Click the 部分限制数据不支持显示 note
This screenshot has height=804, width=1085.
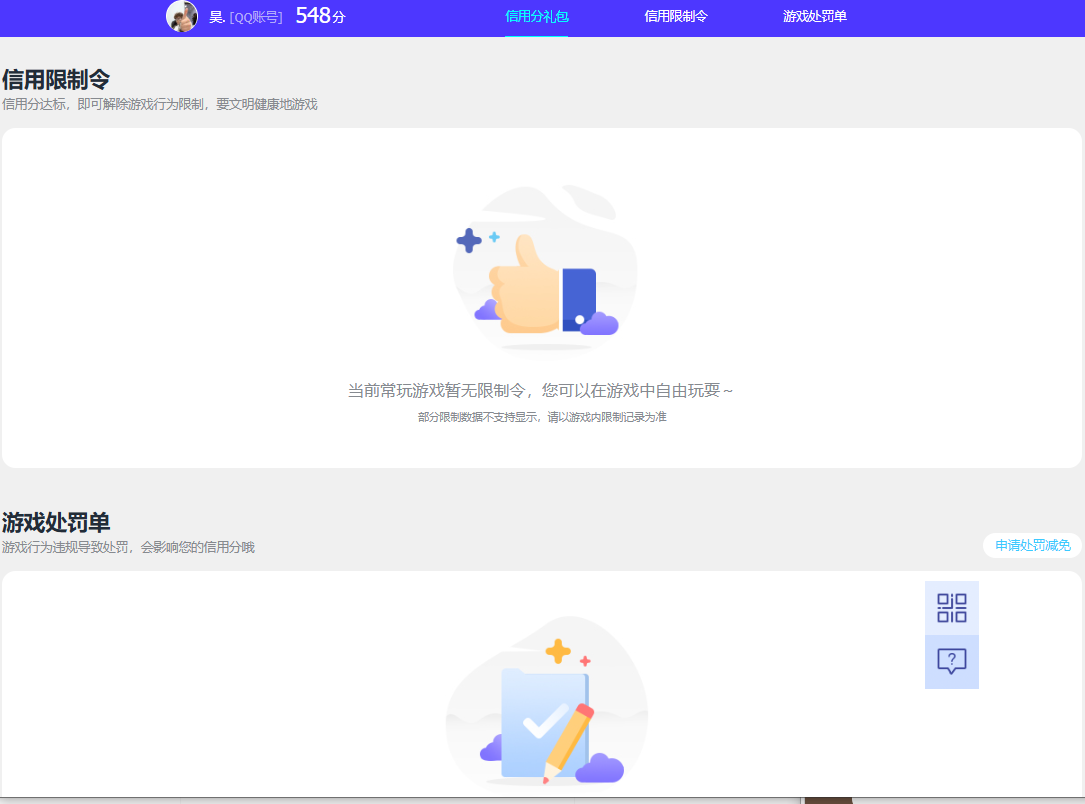point(542,417)
